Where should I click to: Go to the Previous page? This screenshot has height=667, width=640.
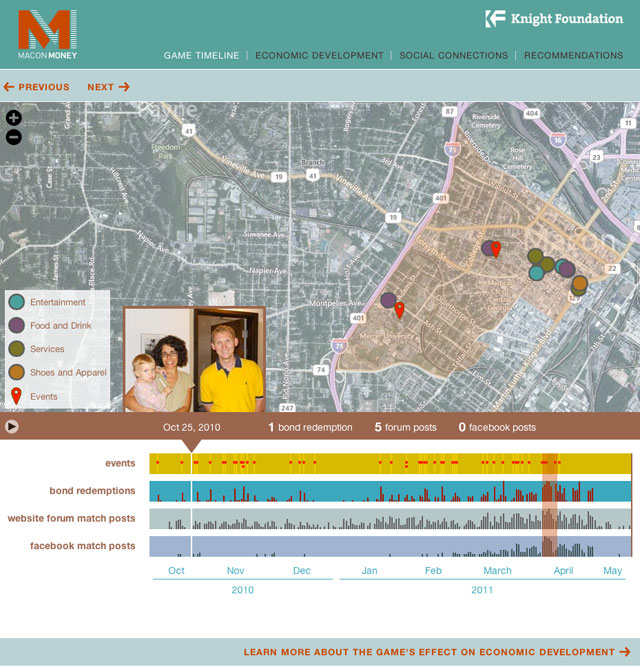[37, 87]
